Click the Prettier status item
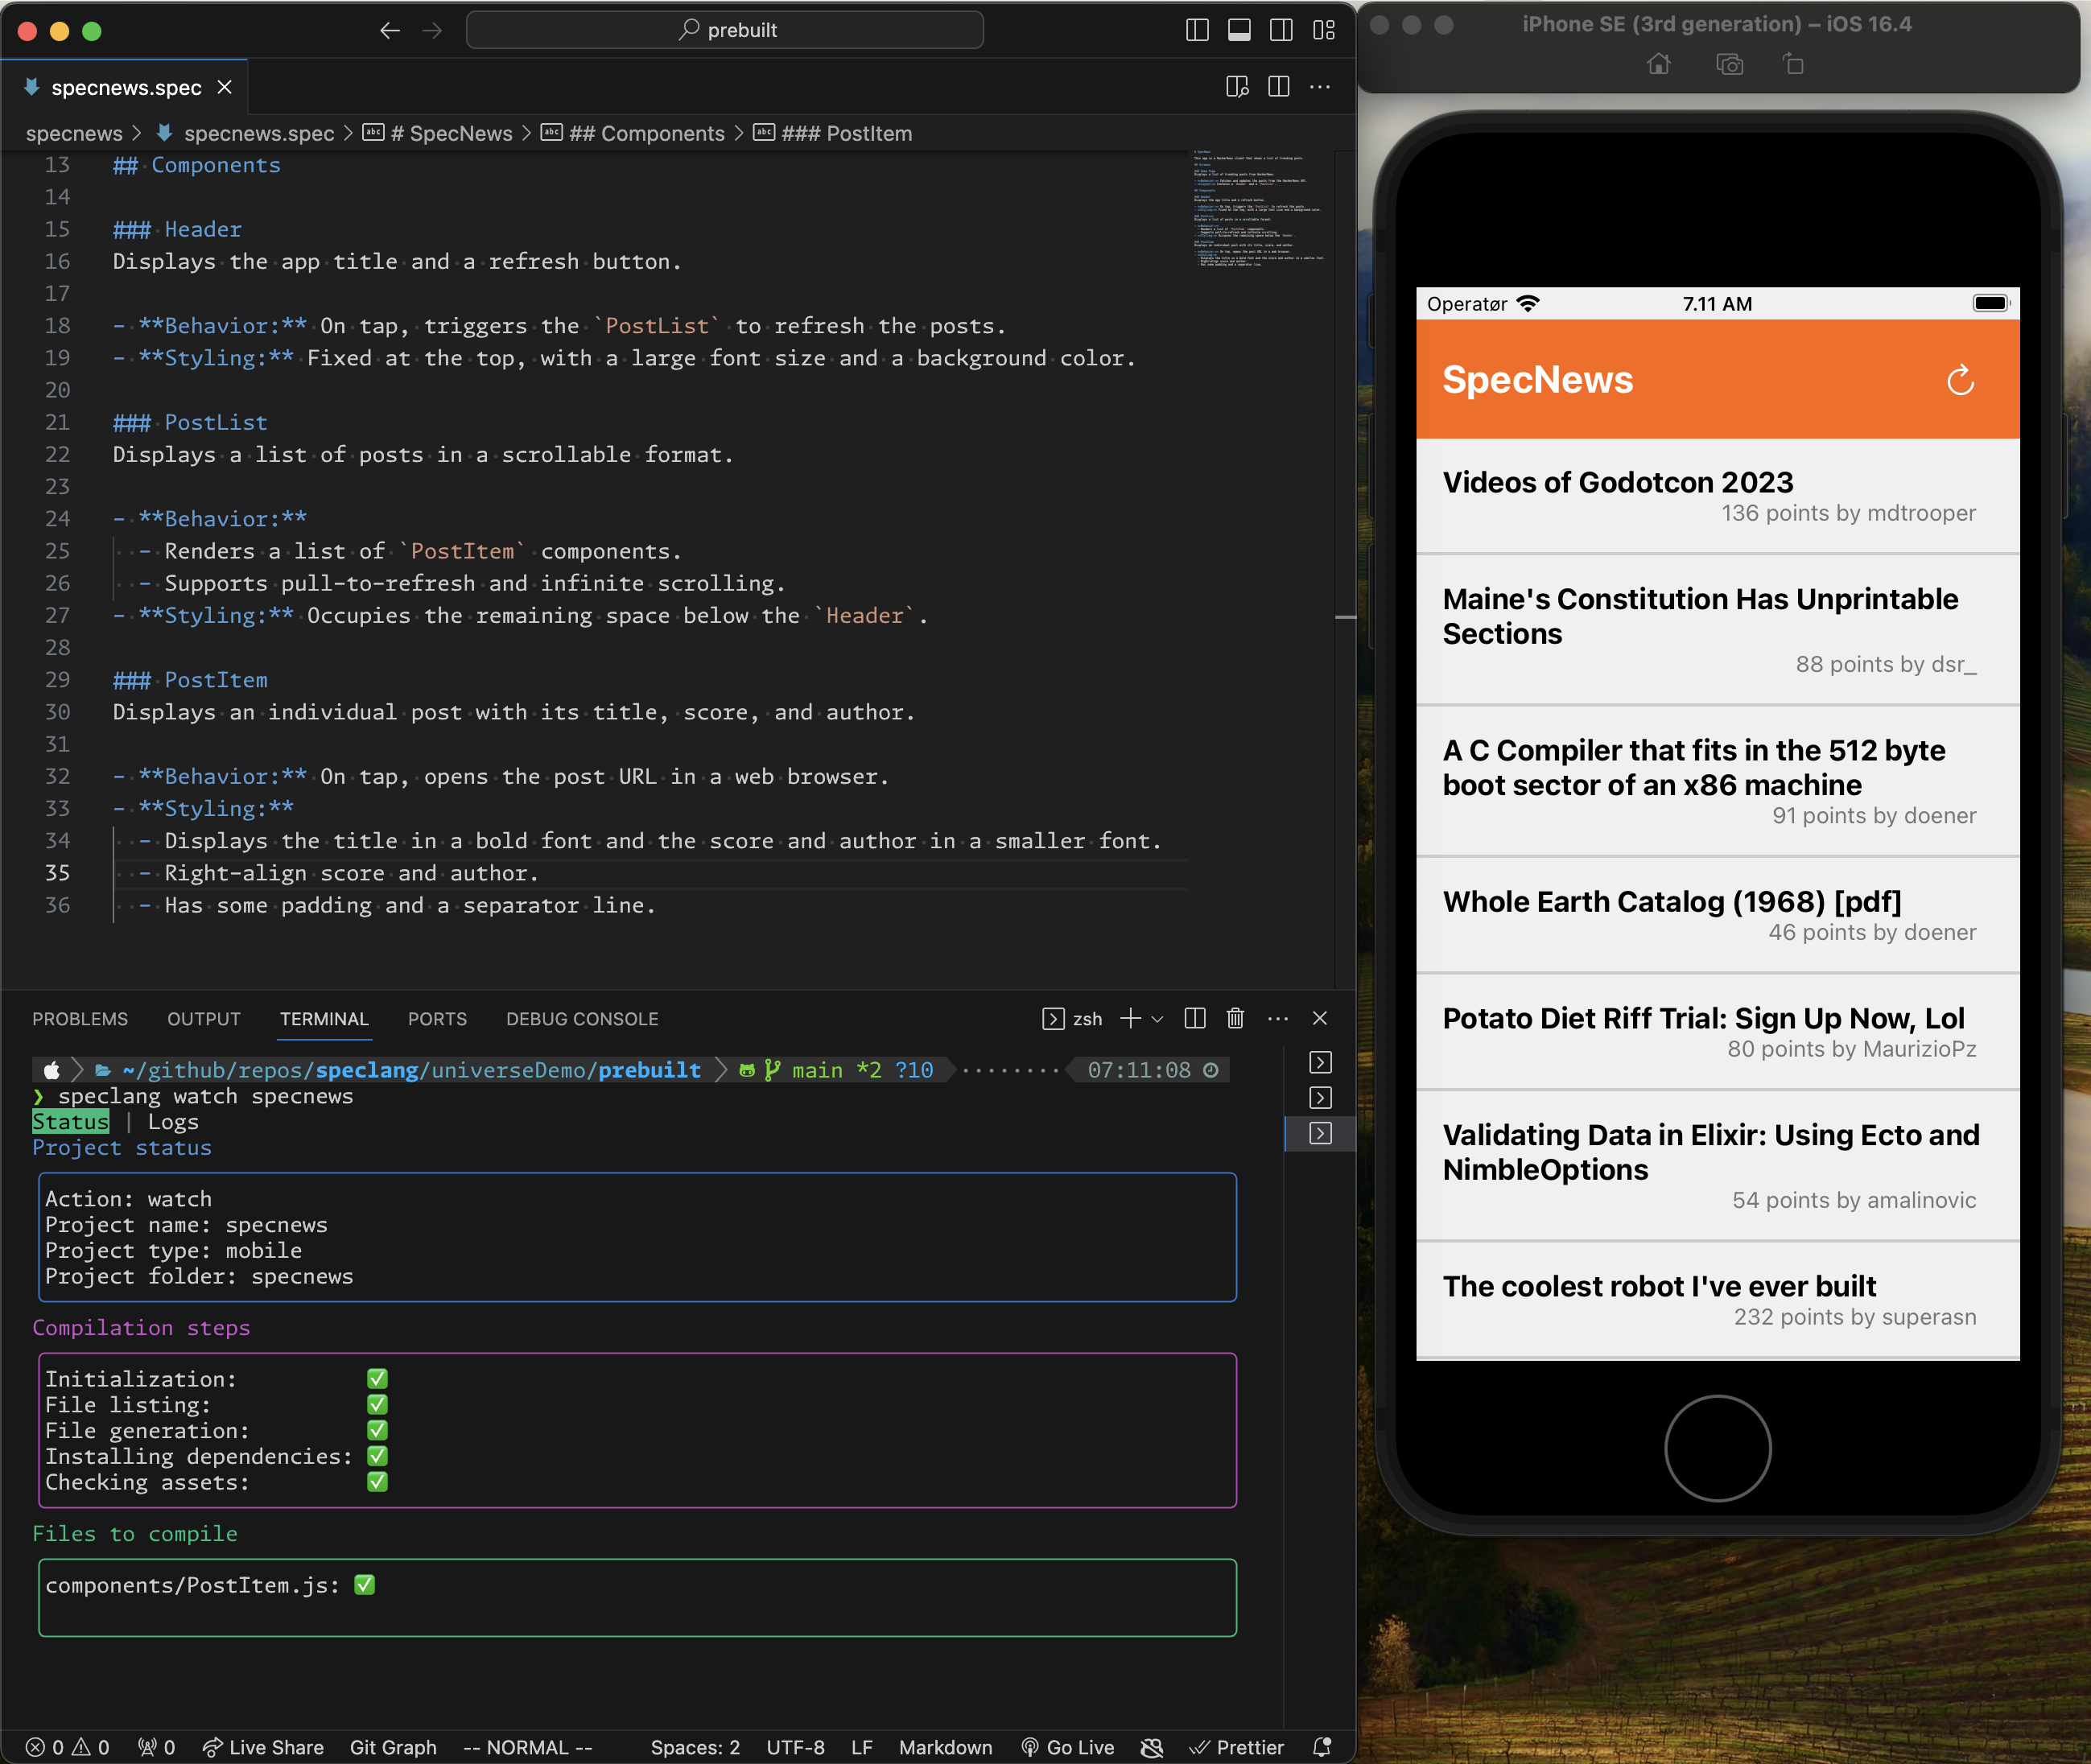Viewport: 2091px width, 1764px height. 1236,1747
